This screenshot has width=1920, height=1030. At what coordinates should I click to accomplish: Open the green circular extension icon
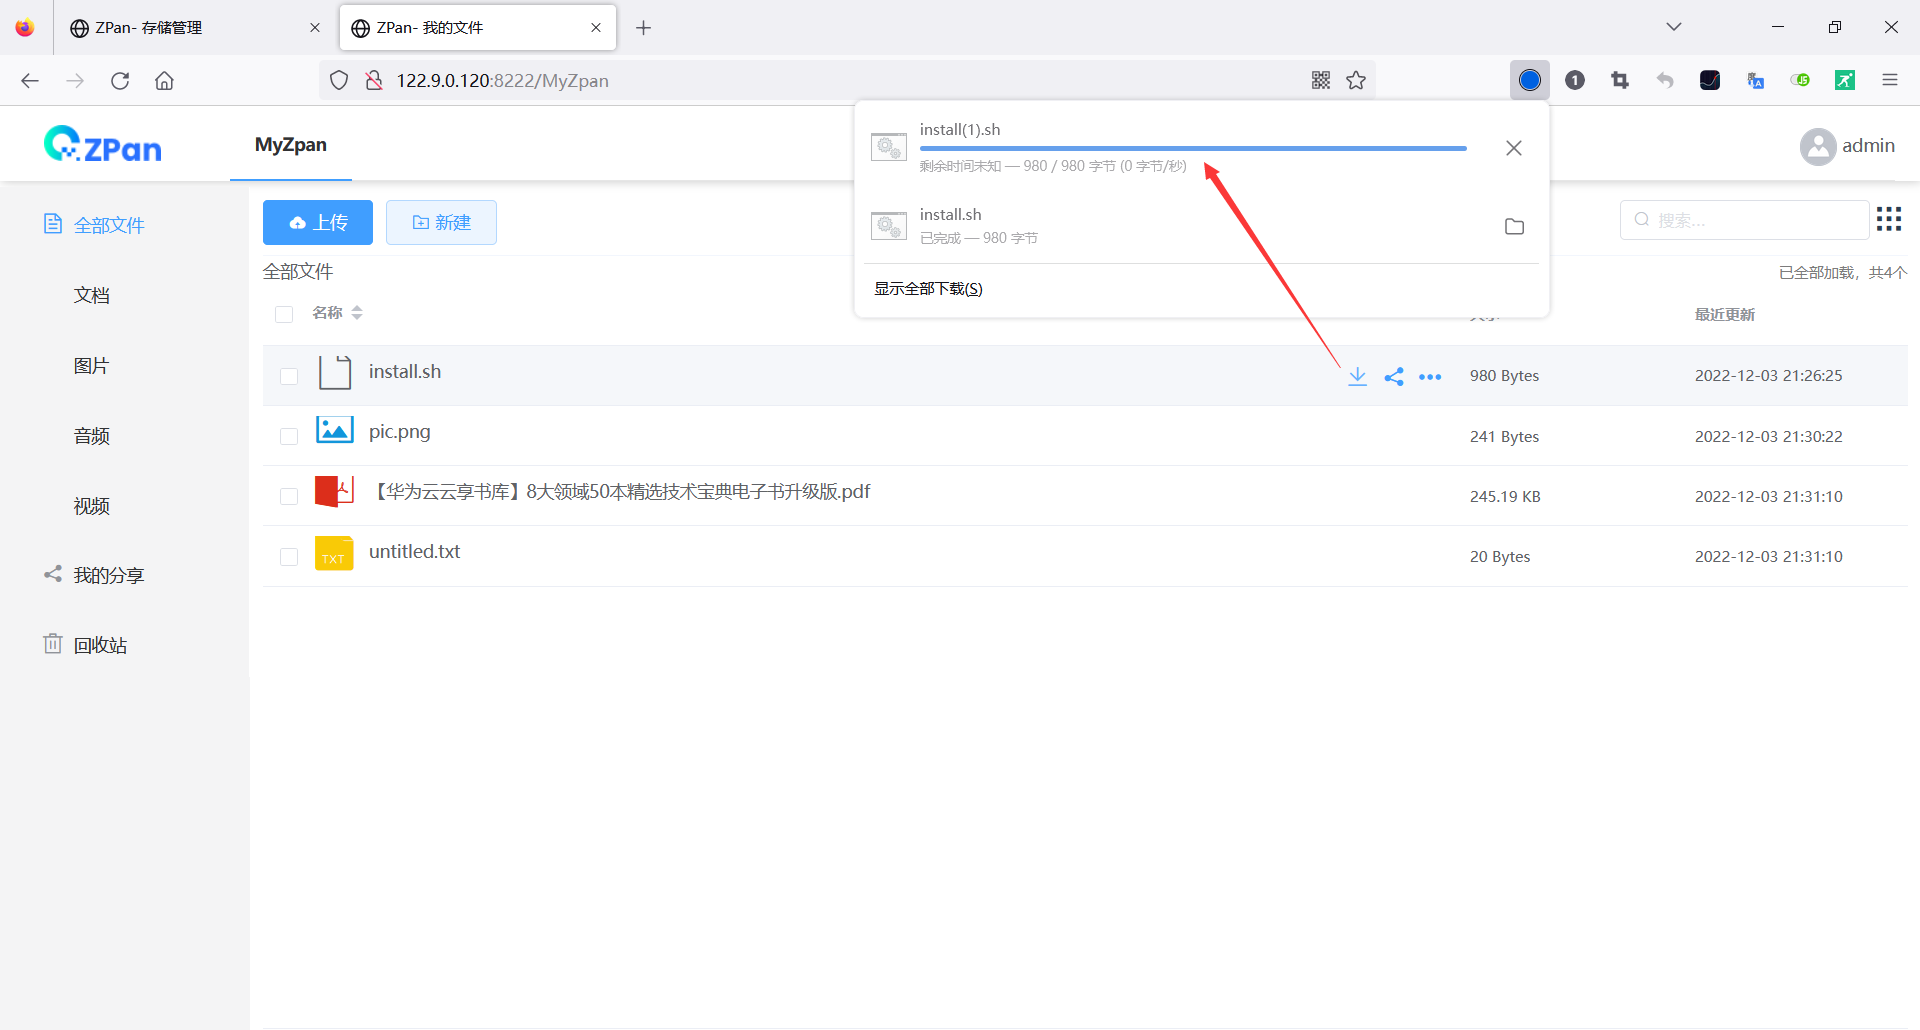1800,80
